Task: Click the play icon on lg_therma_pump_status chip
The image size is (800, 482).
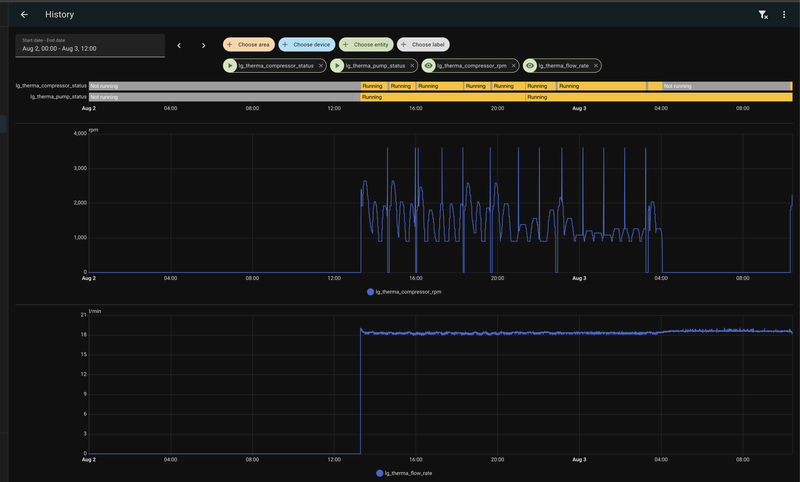Action: pos(339,66)
